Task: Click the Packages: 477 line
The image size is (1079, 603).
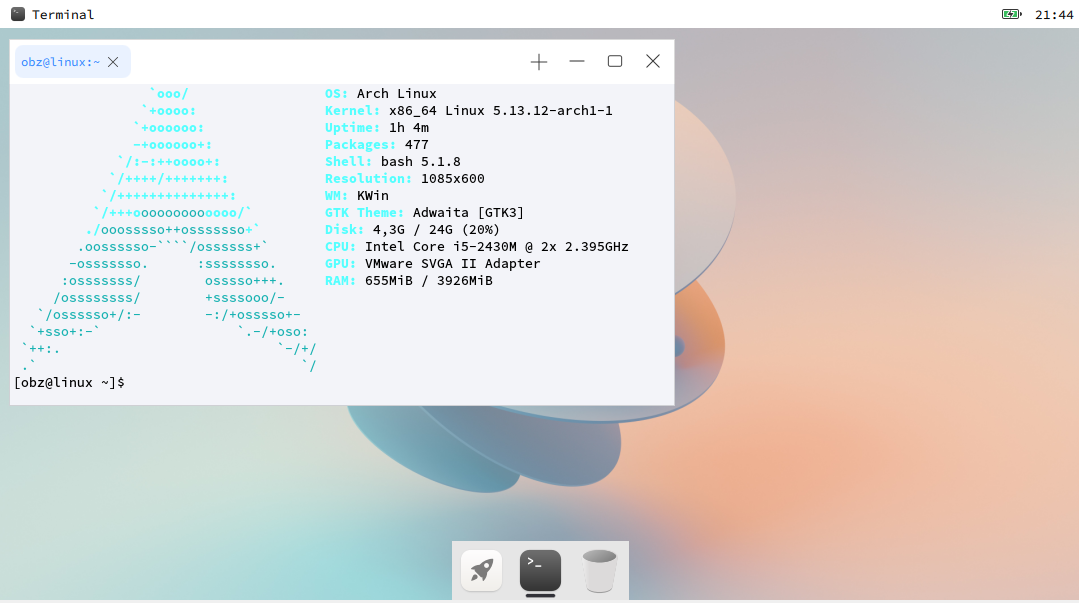Action: click(377, 145)
